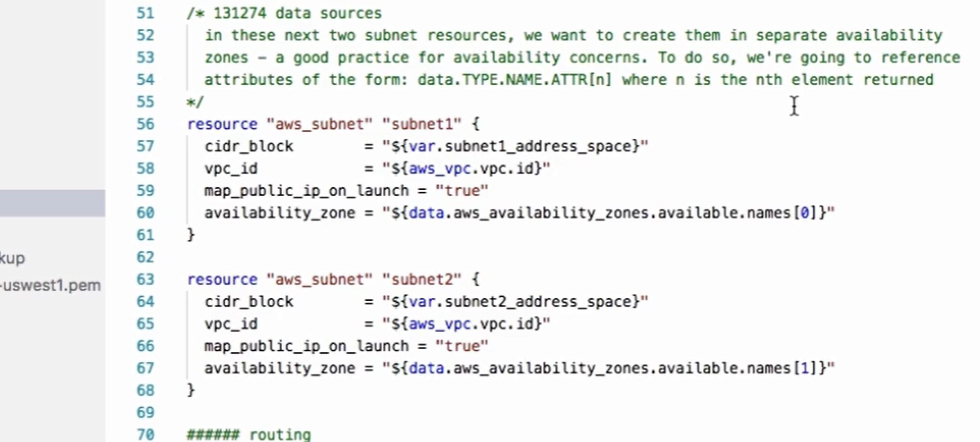Click the "names[0]" index expression
Viewport: 980px width, 442px height.
[x=782, y=213]
